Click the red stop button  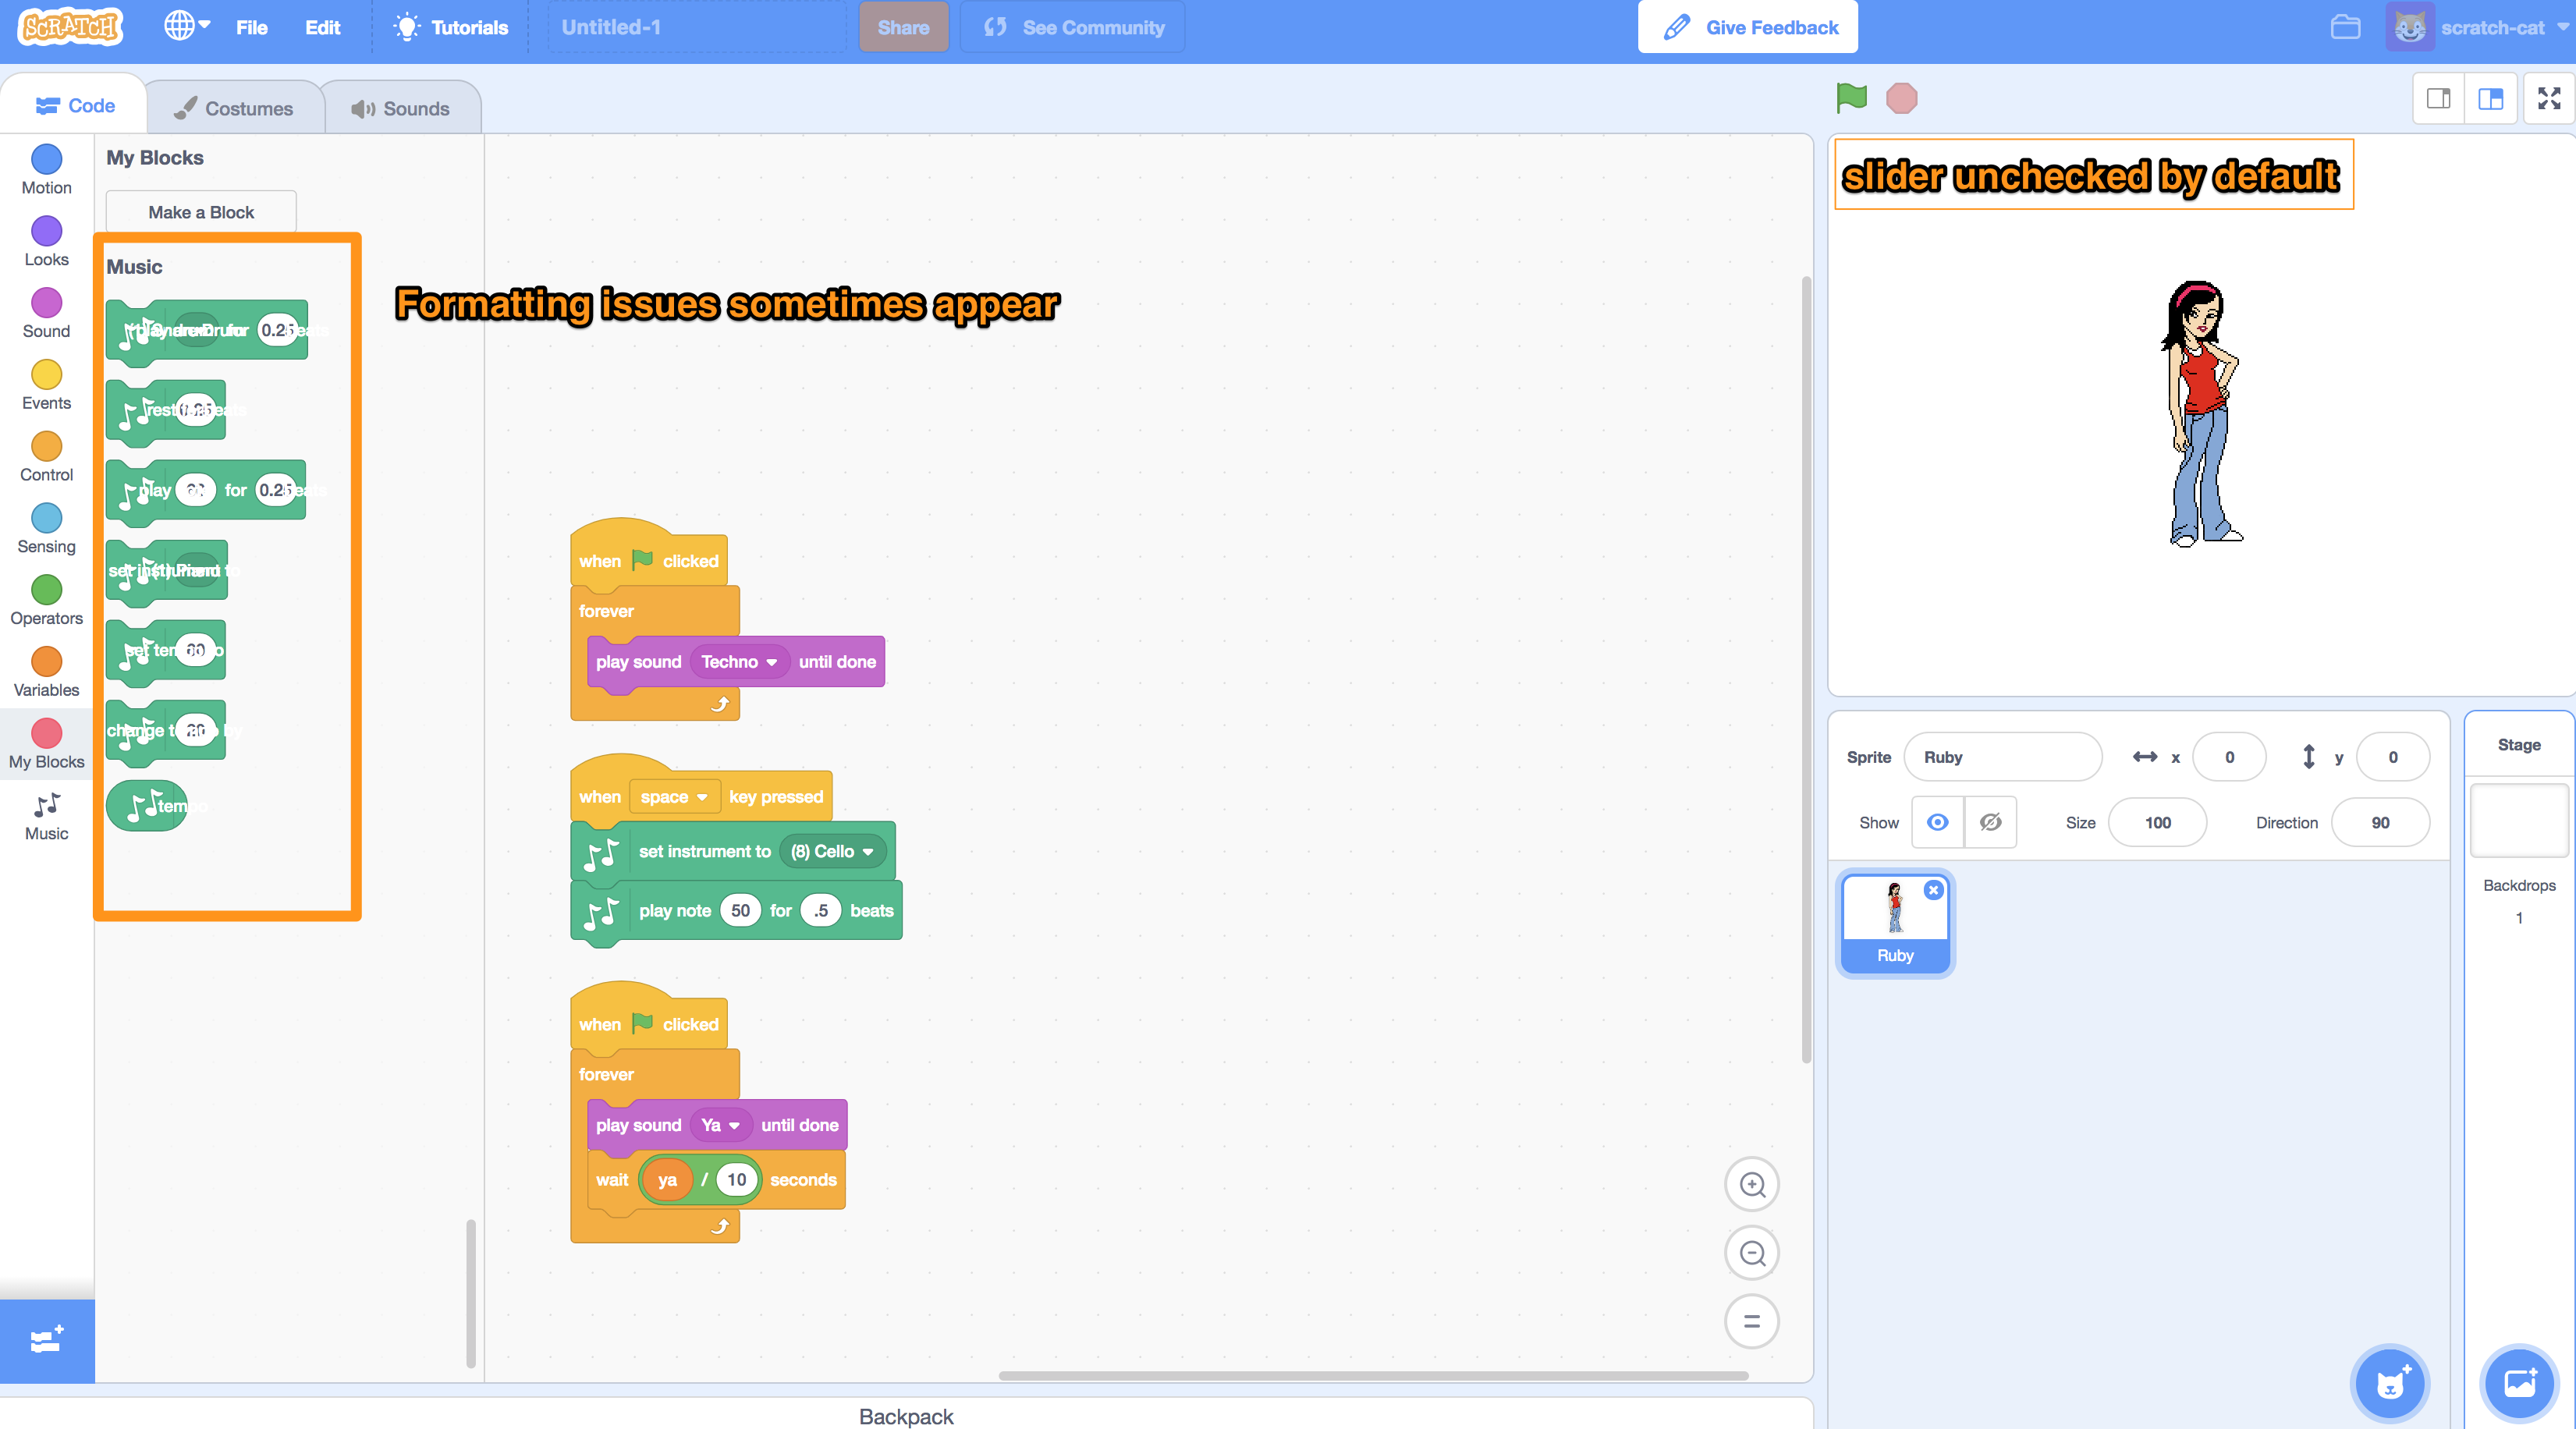1901,98
